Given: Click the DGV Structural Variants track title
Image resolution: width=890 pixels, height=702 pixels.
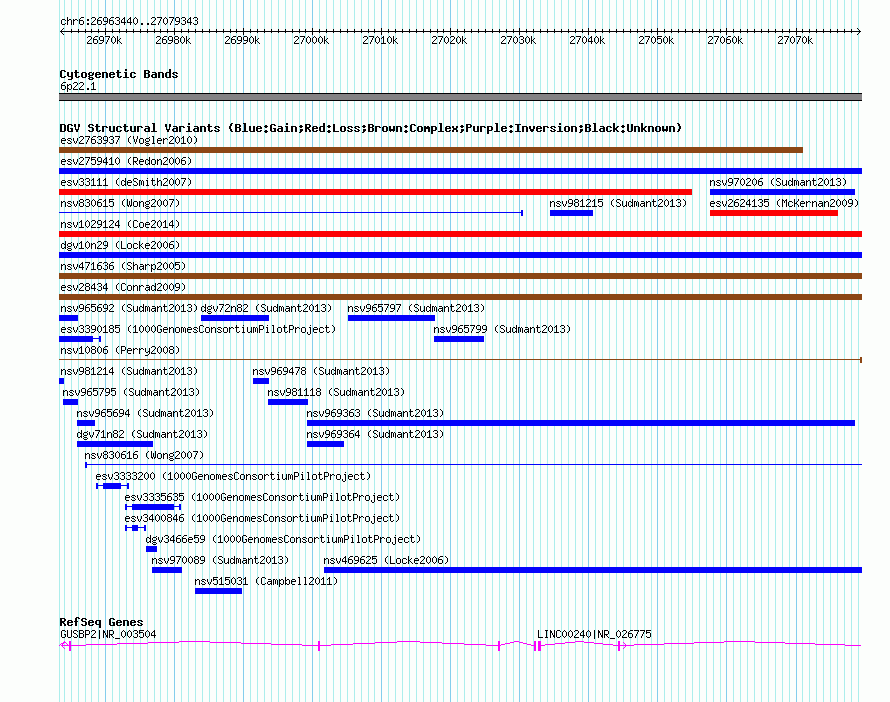Looking at the screenshot, I should [x=371, y=128].
